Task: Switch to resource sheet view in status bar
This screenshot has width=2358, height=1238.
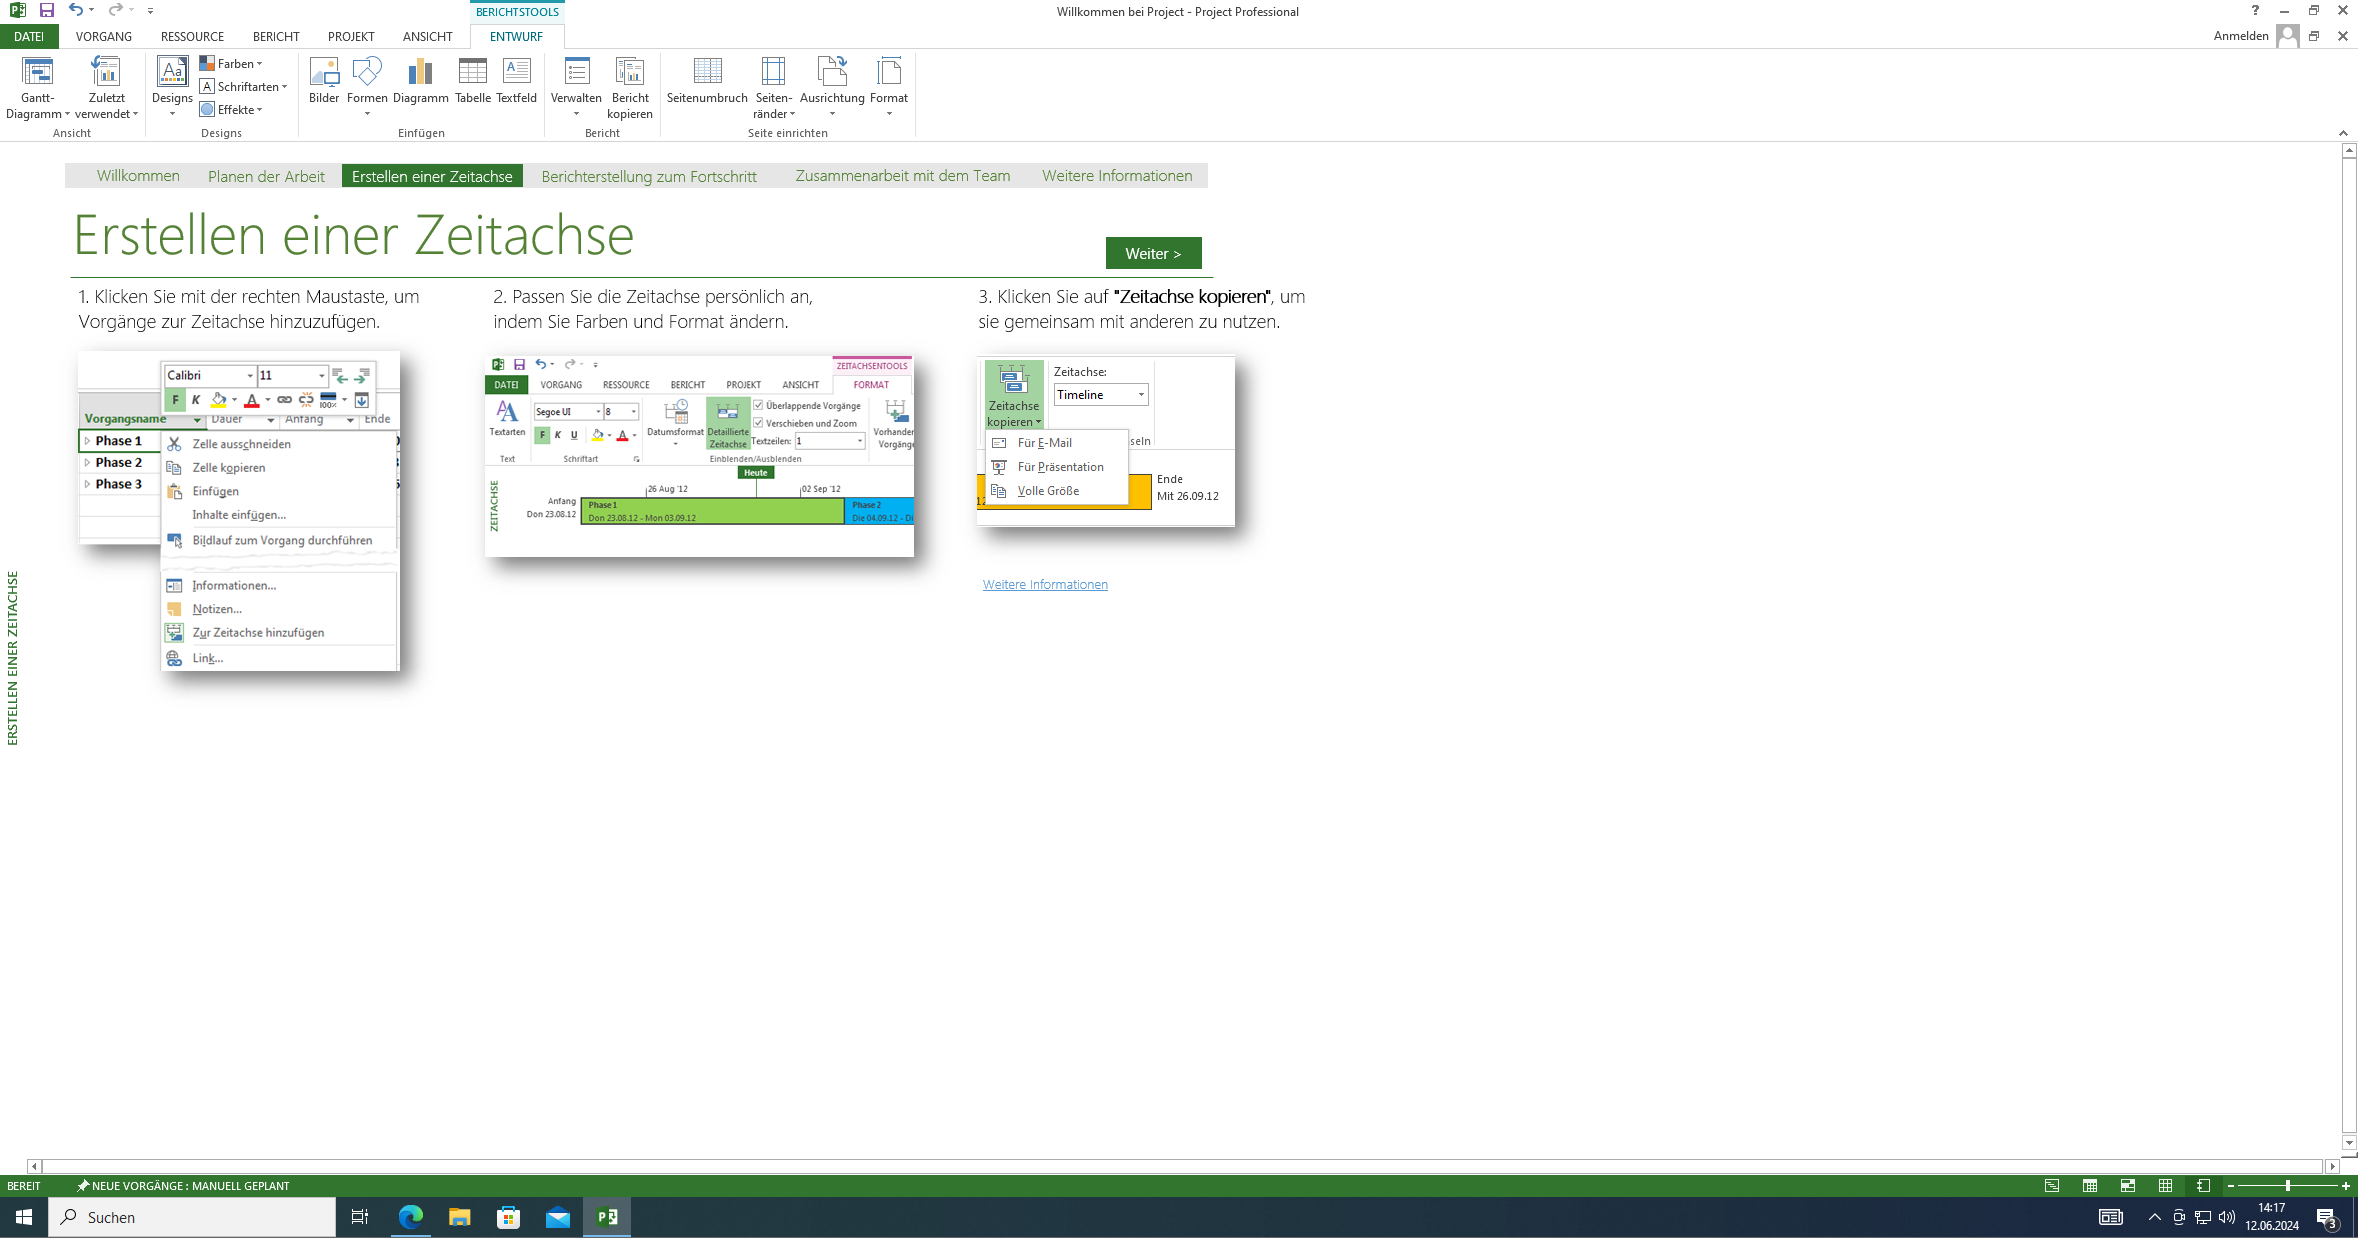Action: 2165,1185
